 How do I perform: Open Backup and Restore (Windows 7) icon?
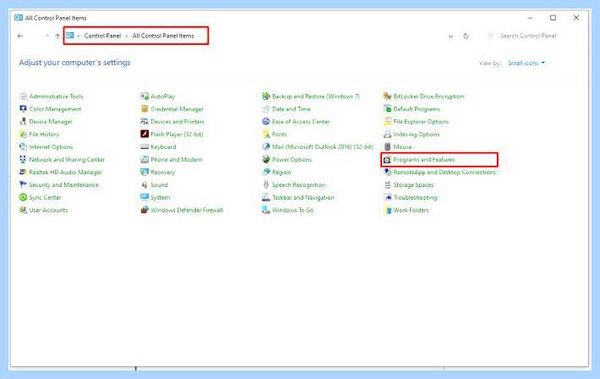pos(266,96)
